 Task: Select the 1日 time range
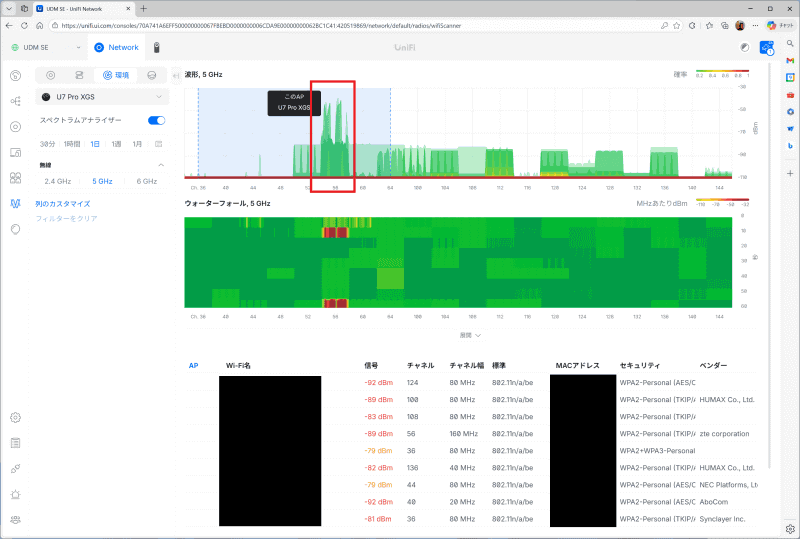(95, 144)
